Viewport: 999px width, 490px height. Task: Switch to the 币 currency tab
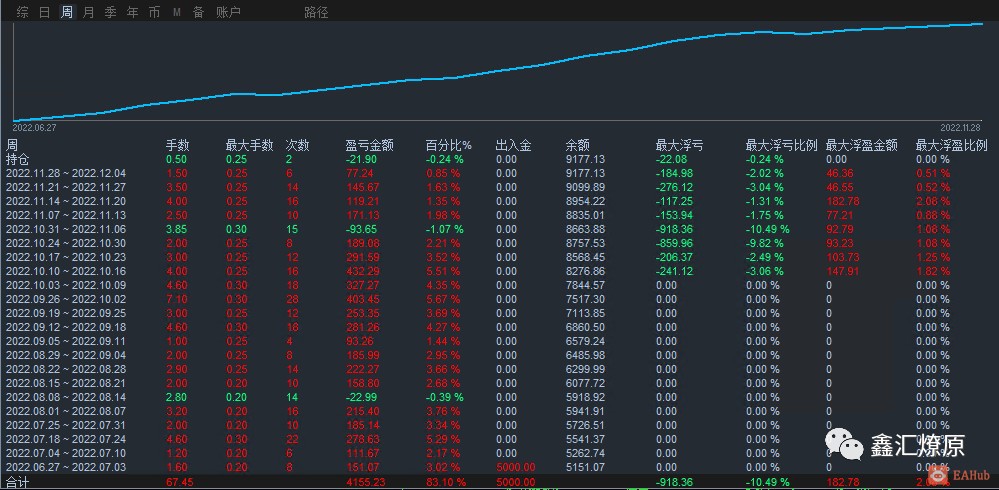point(154,12)
